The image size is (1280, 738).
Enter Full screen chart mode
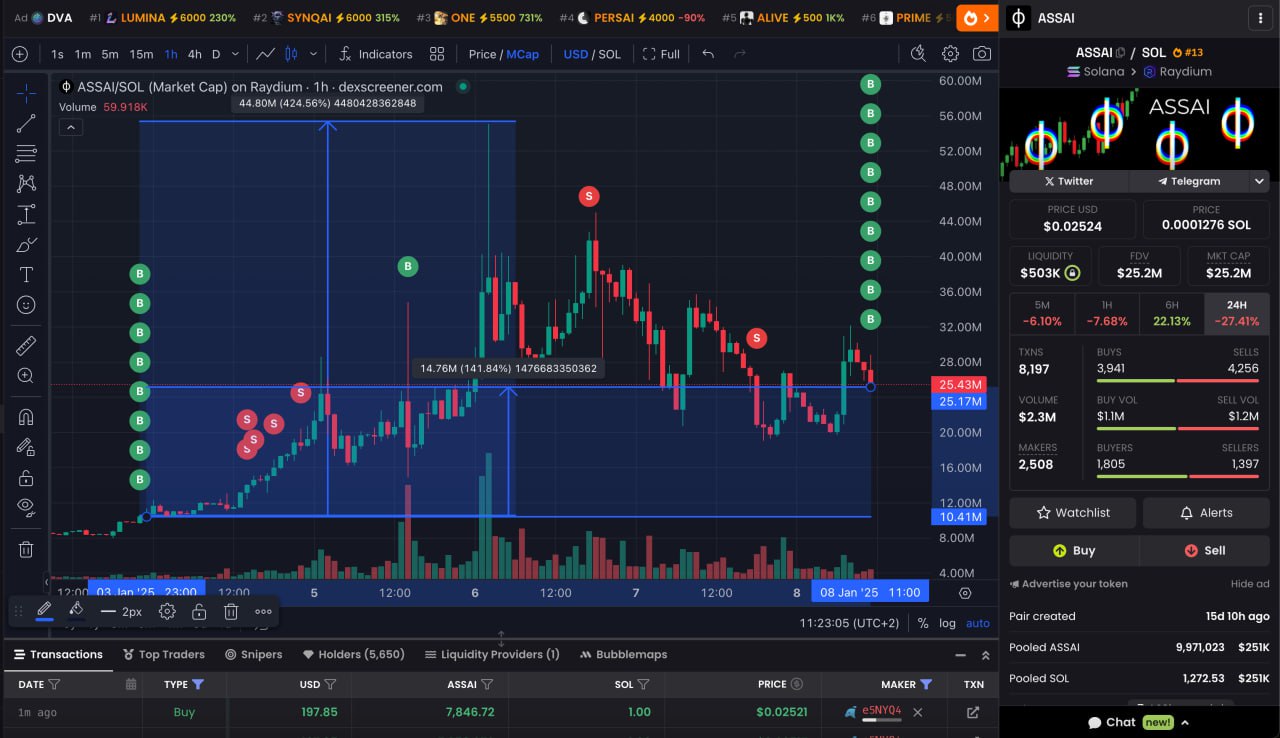click(x=661, y=54)
